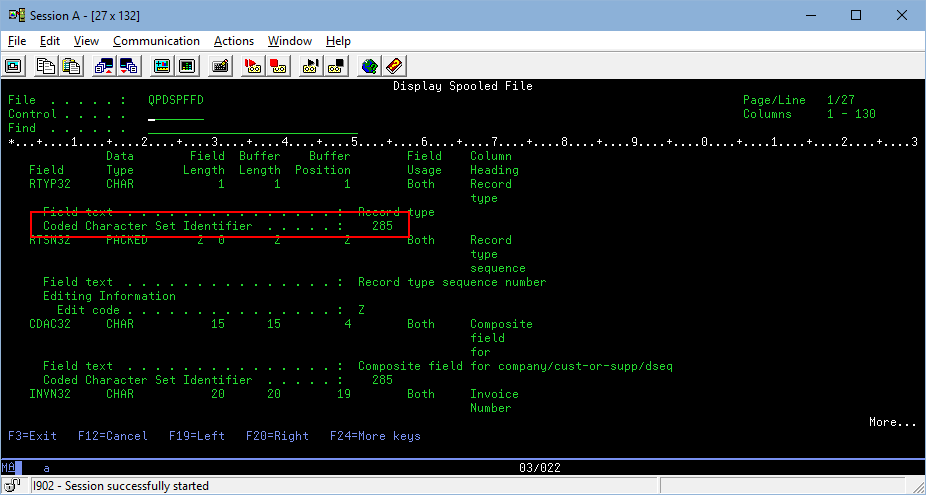
Task: Click the status bar connection icon
Action: pos(13,486)
